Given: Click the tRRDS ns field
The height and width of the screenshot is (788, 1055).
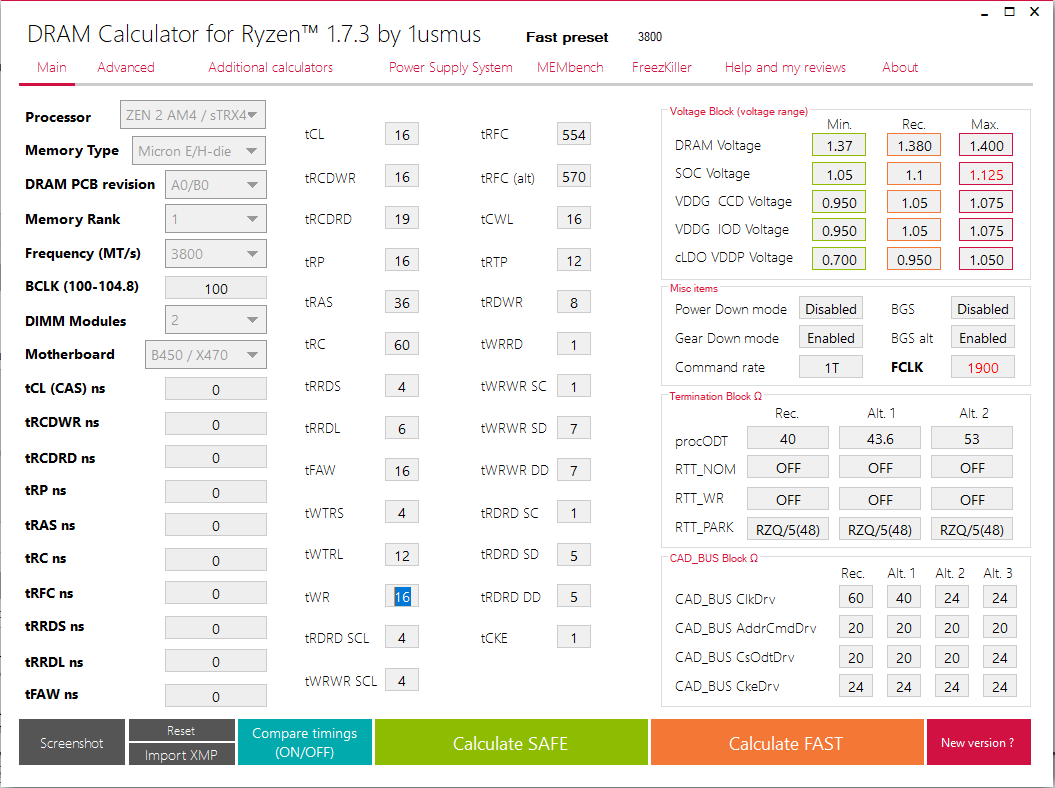Looking at the screenshot, I should 215,629.
